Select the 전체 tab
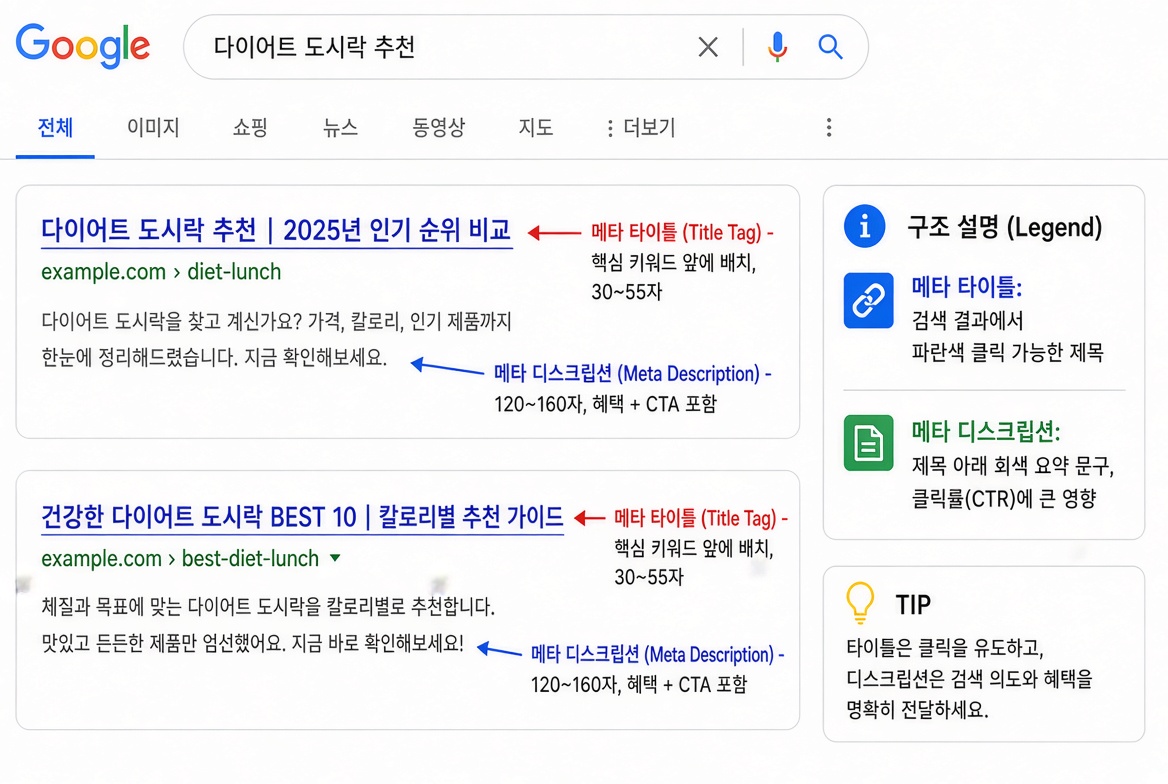Image resolution: width=1168 pixels, height=784 pixels. (55, 127)
